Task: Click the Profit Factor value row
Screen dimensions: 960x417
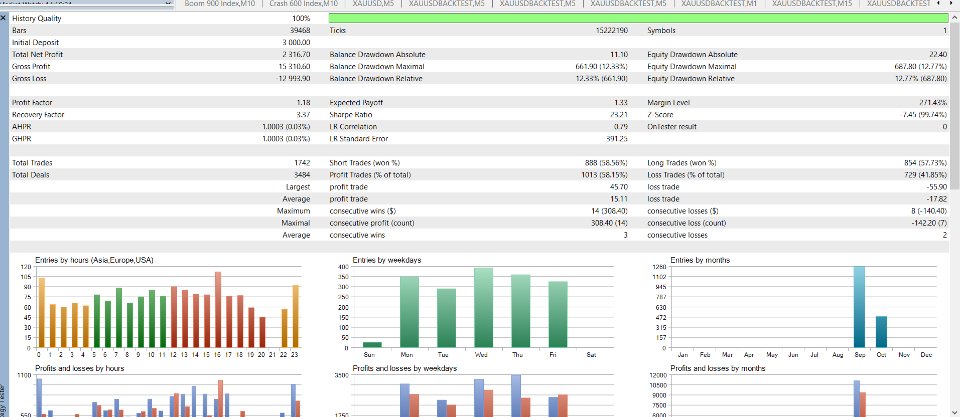Action: point(162,103)
